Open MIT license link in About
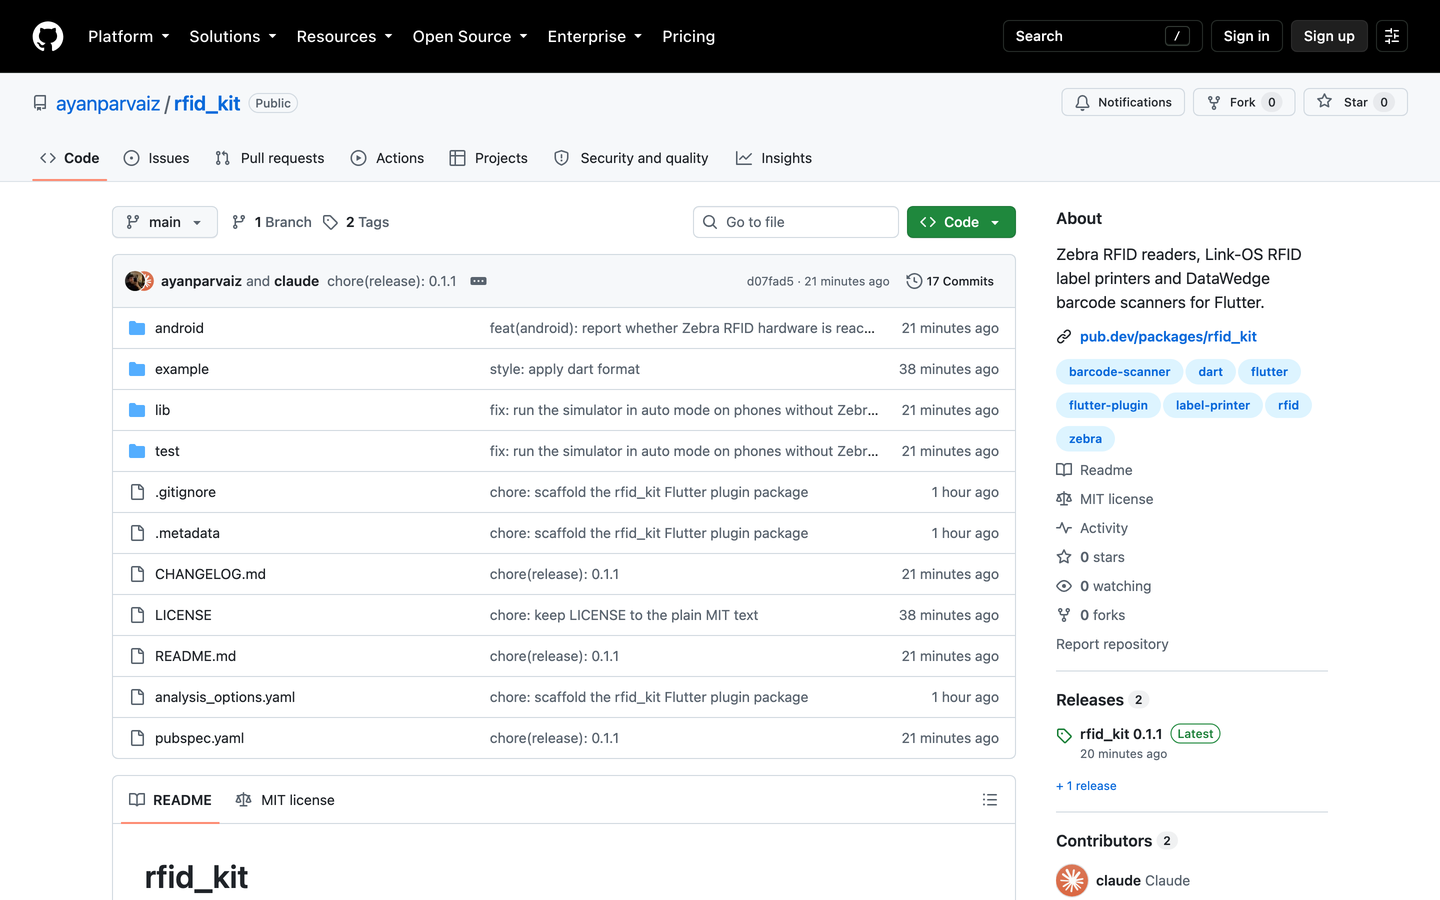 1105,499
